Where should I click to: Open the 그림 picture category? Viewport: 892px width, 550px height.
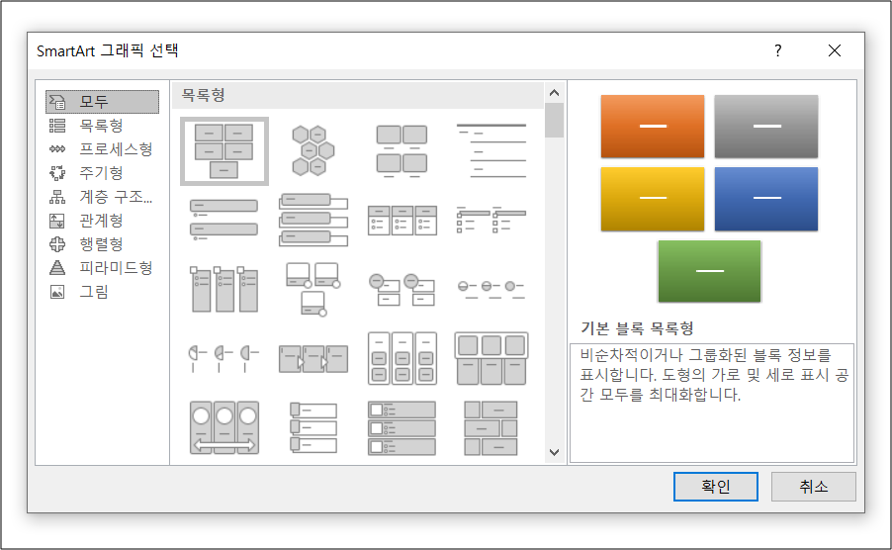coord(102,292)
